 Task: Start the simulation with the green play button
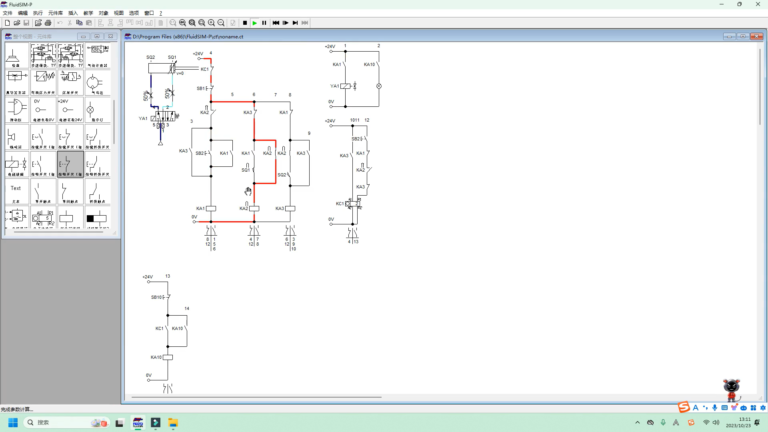pyautogui.click(x=255, y=23)
